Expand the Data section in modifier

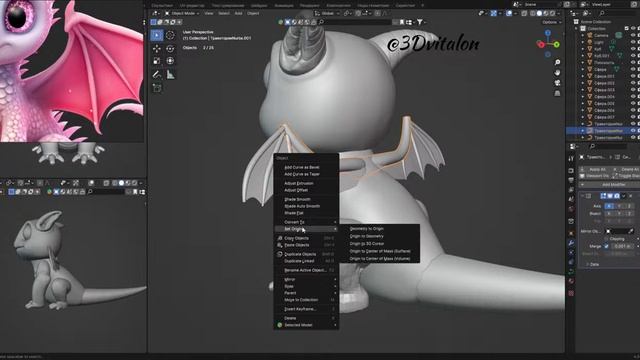tap(593, 264)
